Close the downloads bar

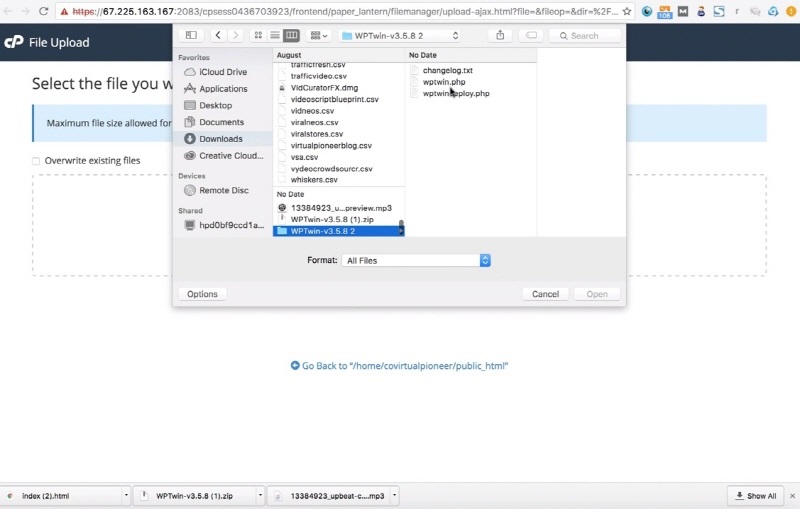coord(792,496)
